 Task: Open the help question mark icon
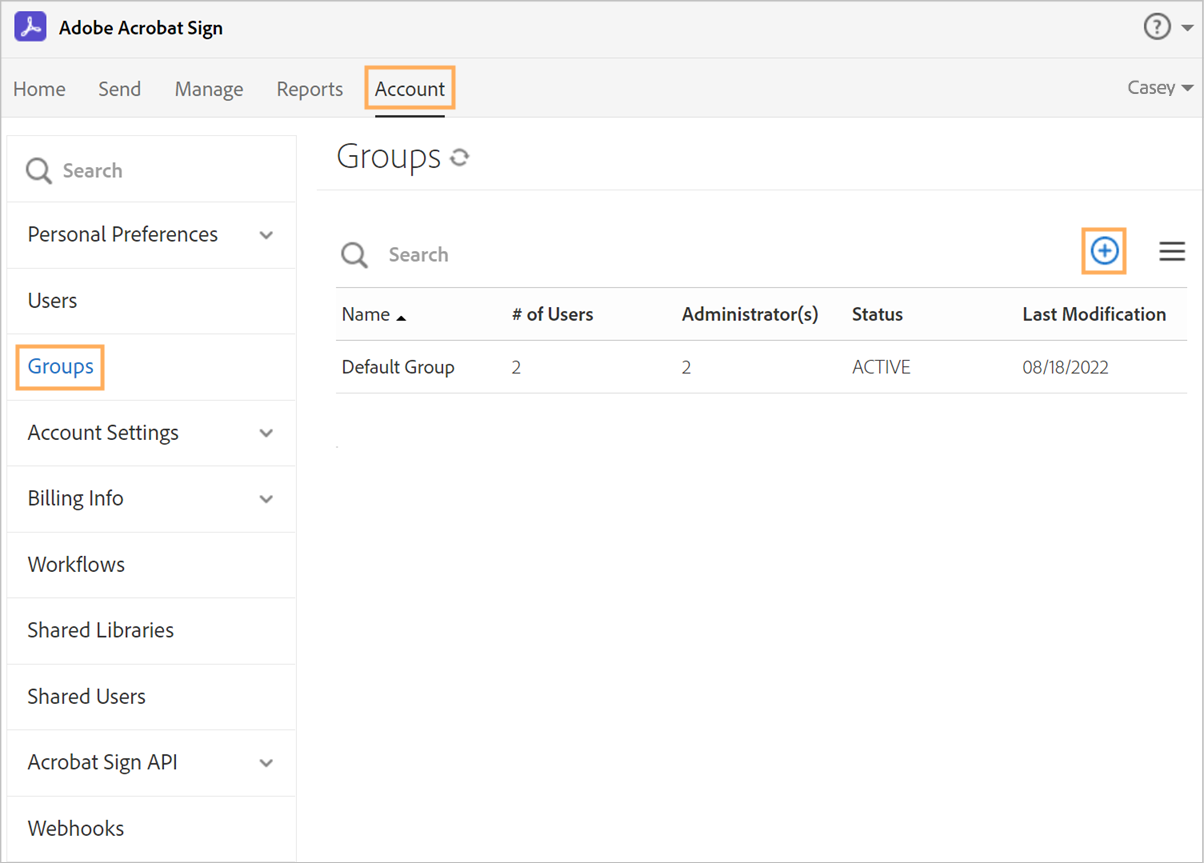tap(1157, 27)
